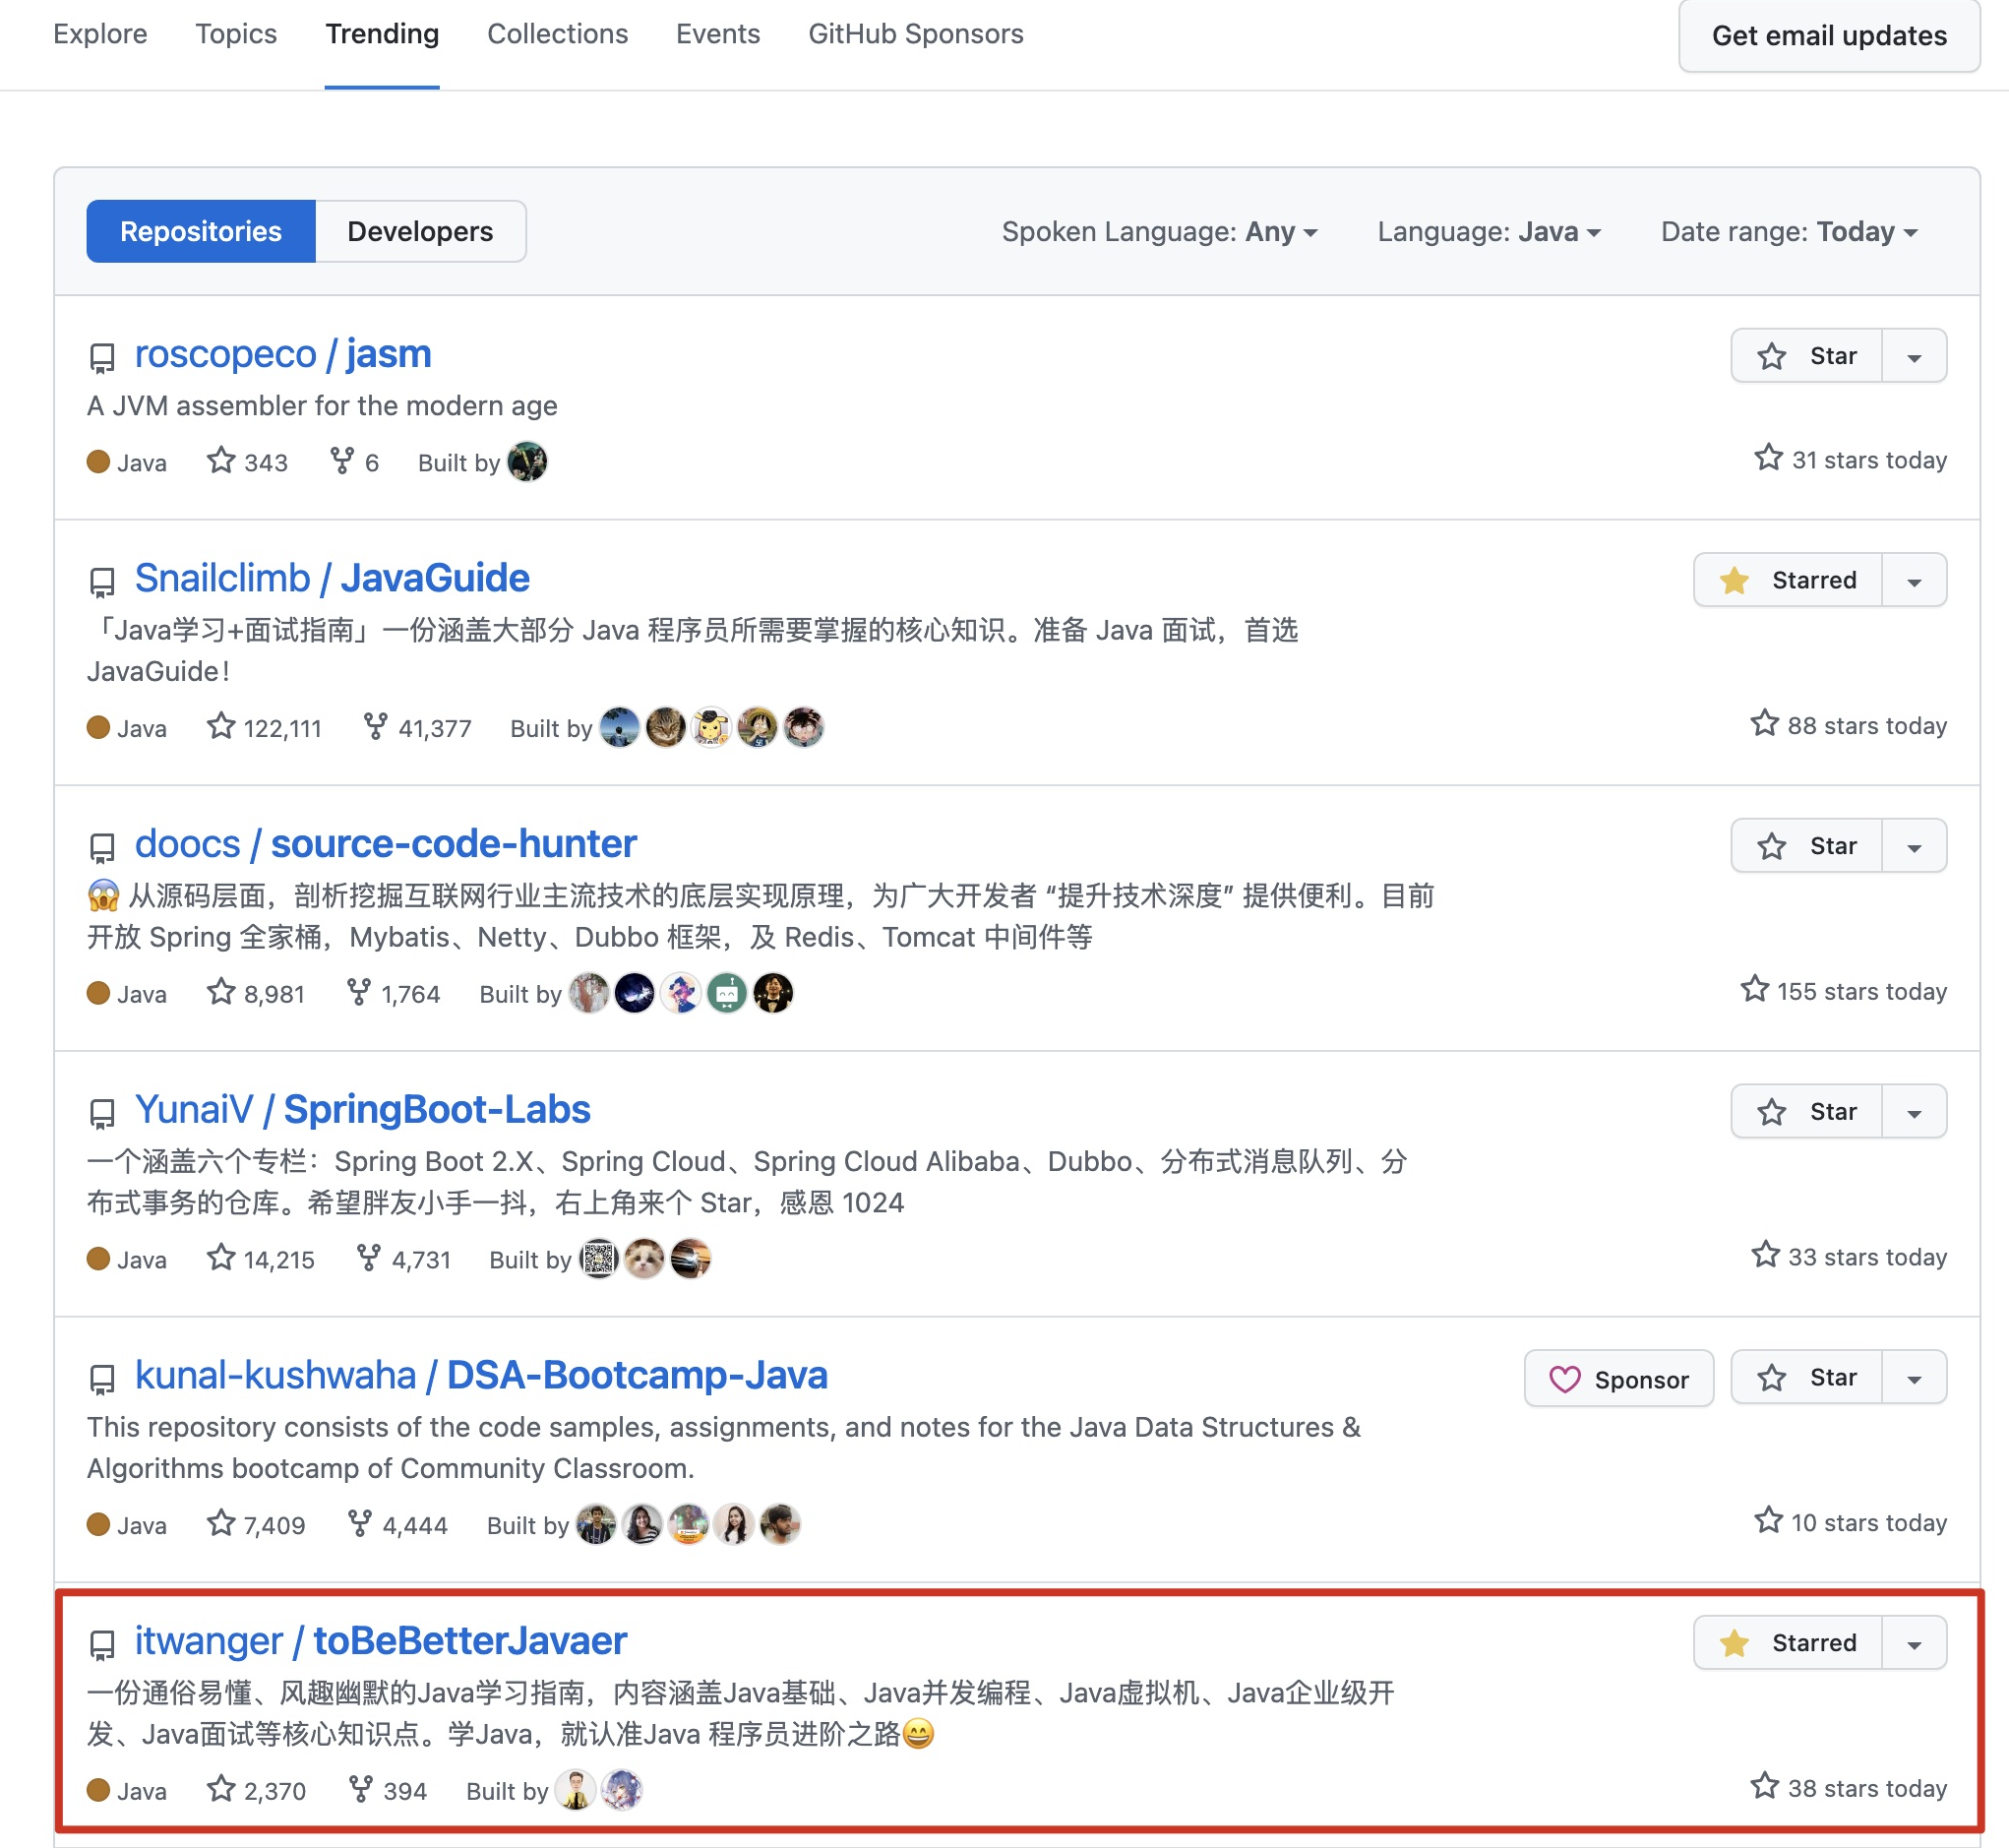This screenshot has width=2009, height=1848.
Task: Open the YunaiV / SpringBoot-Labs repository
Action: pos(363,1110)
